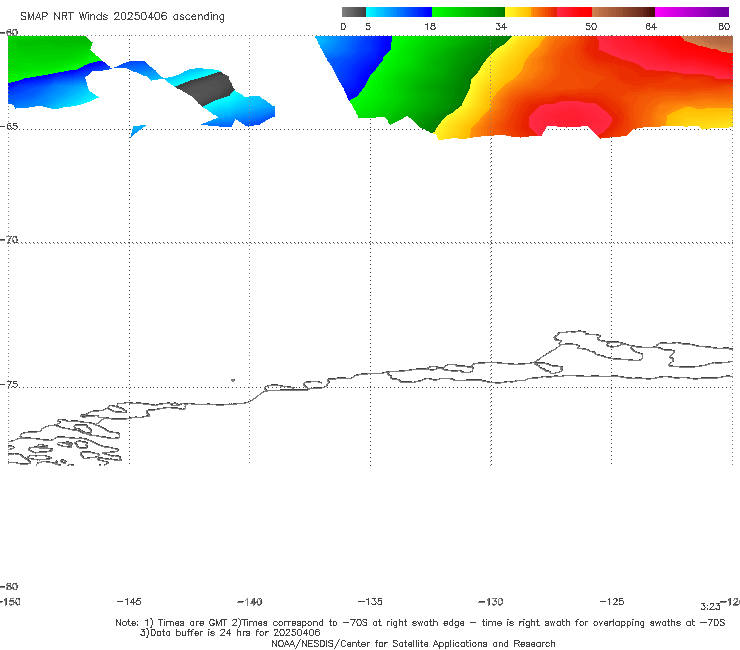Click the longitude label '-125'

pyautogui.click(x=612, y=602)
